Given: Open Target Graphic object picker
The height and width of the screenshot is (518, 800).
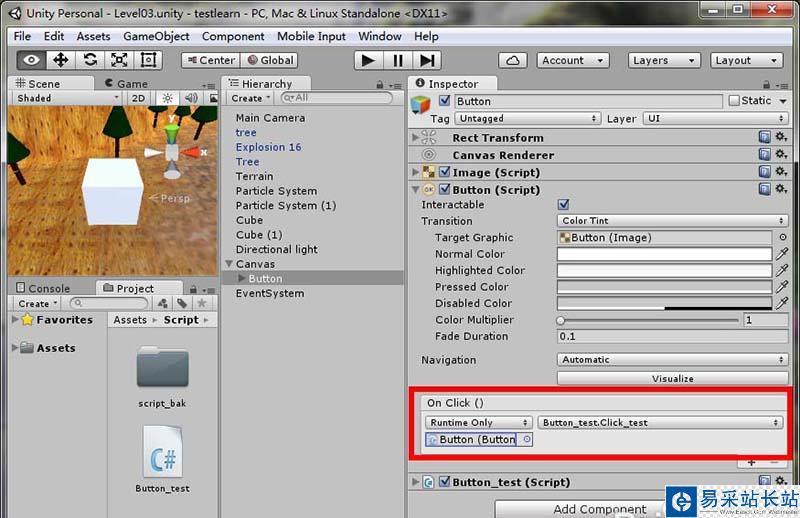Looking at the screenshot, I should [782, 237].
